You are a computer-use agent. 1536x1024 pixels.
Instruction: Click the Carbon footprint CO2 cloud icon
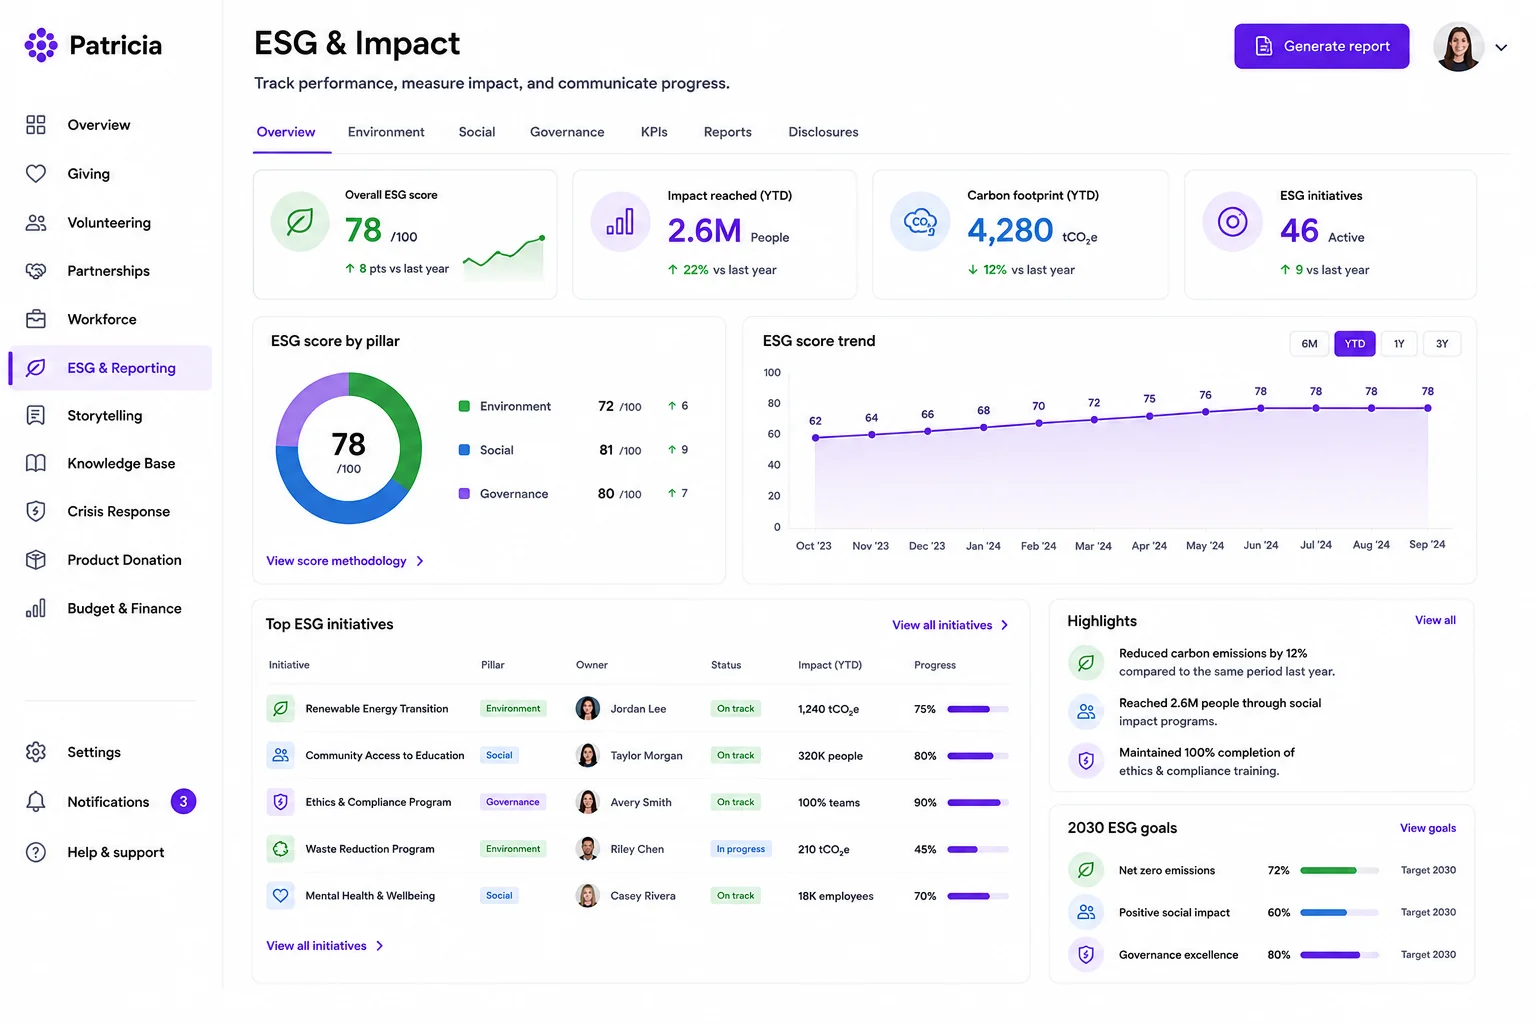(920, 221)
